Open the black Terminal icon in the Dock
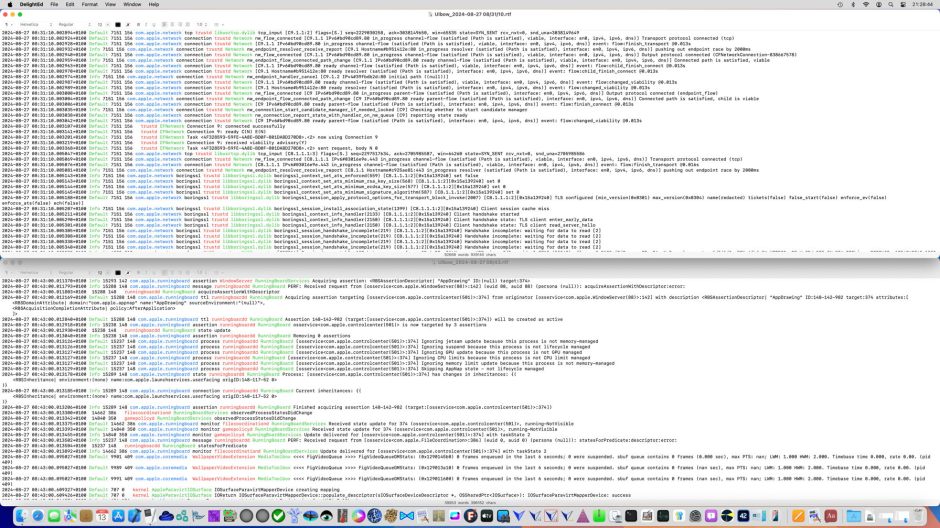 [x=631, y=516]
